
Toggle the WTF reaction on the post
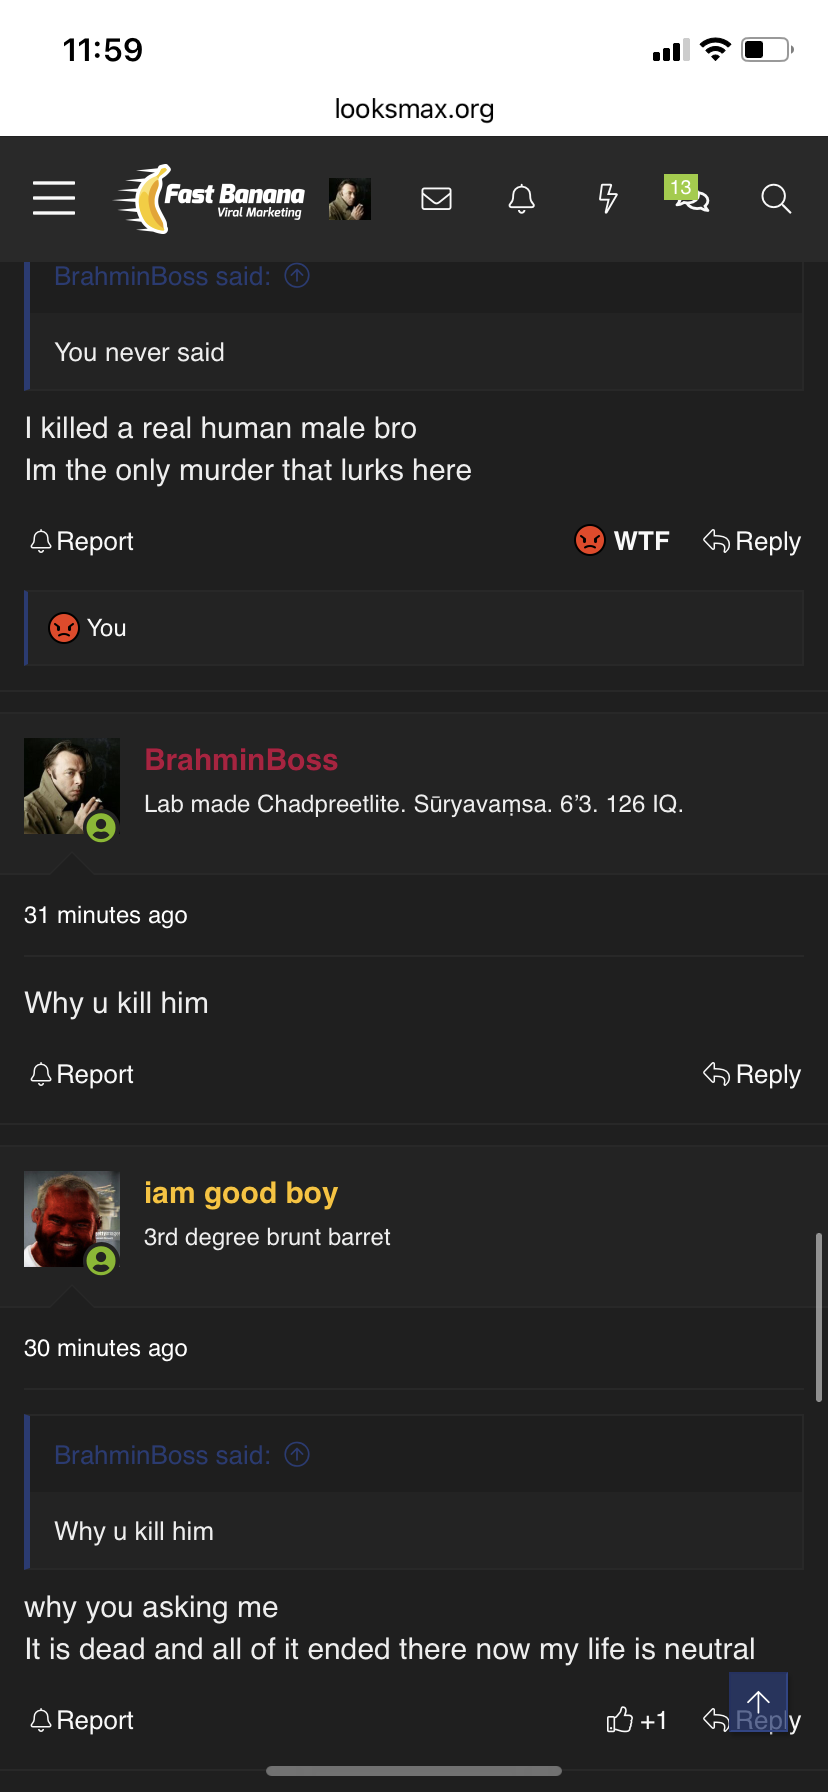coord(622,541)
